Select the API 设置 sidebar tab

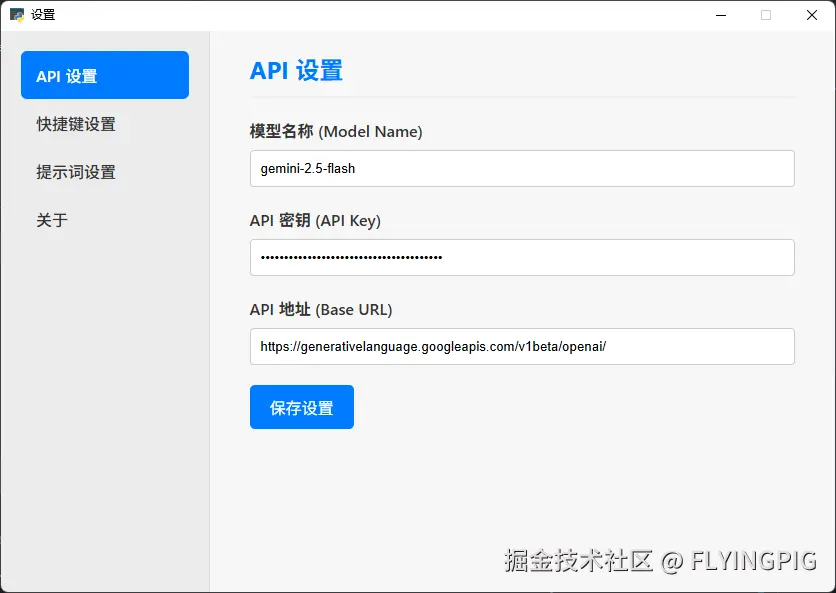[105, 75]
